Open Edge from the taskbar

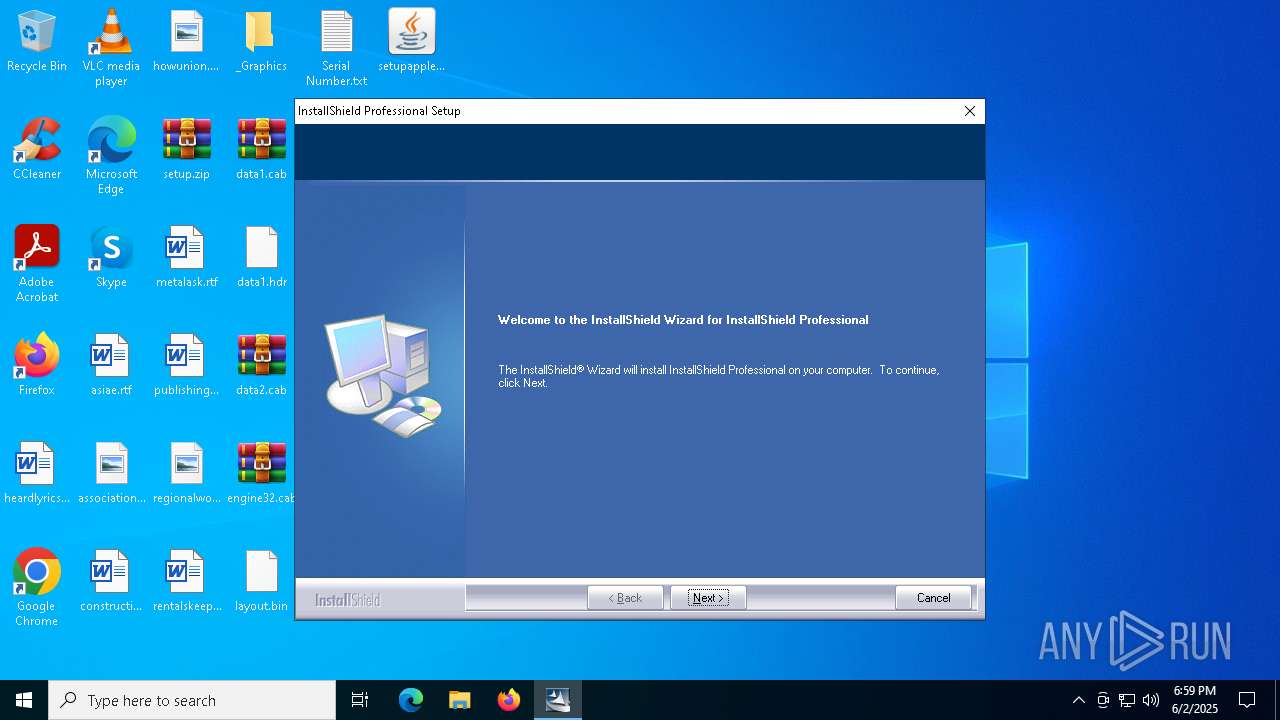(x=411, y=700)
